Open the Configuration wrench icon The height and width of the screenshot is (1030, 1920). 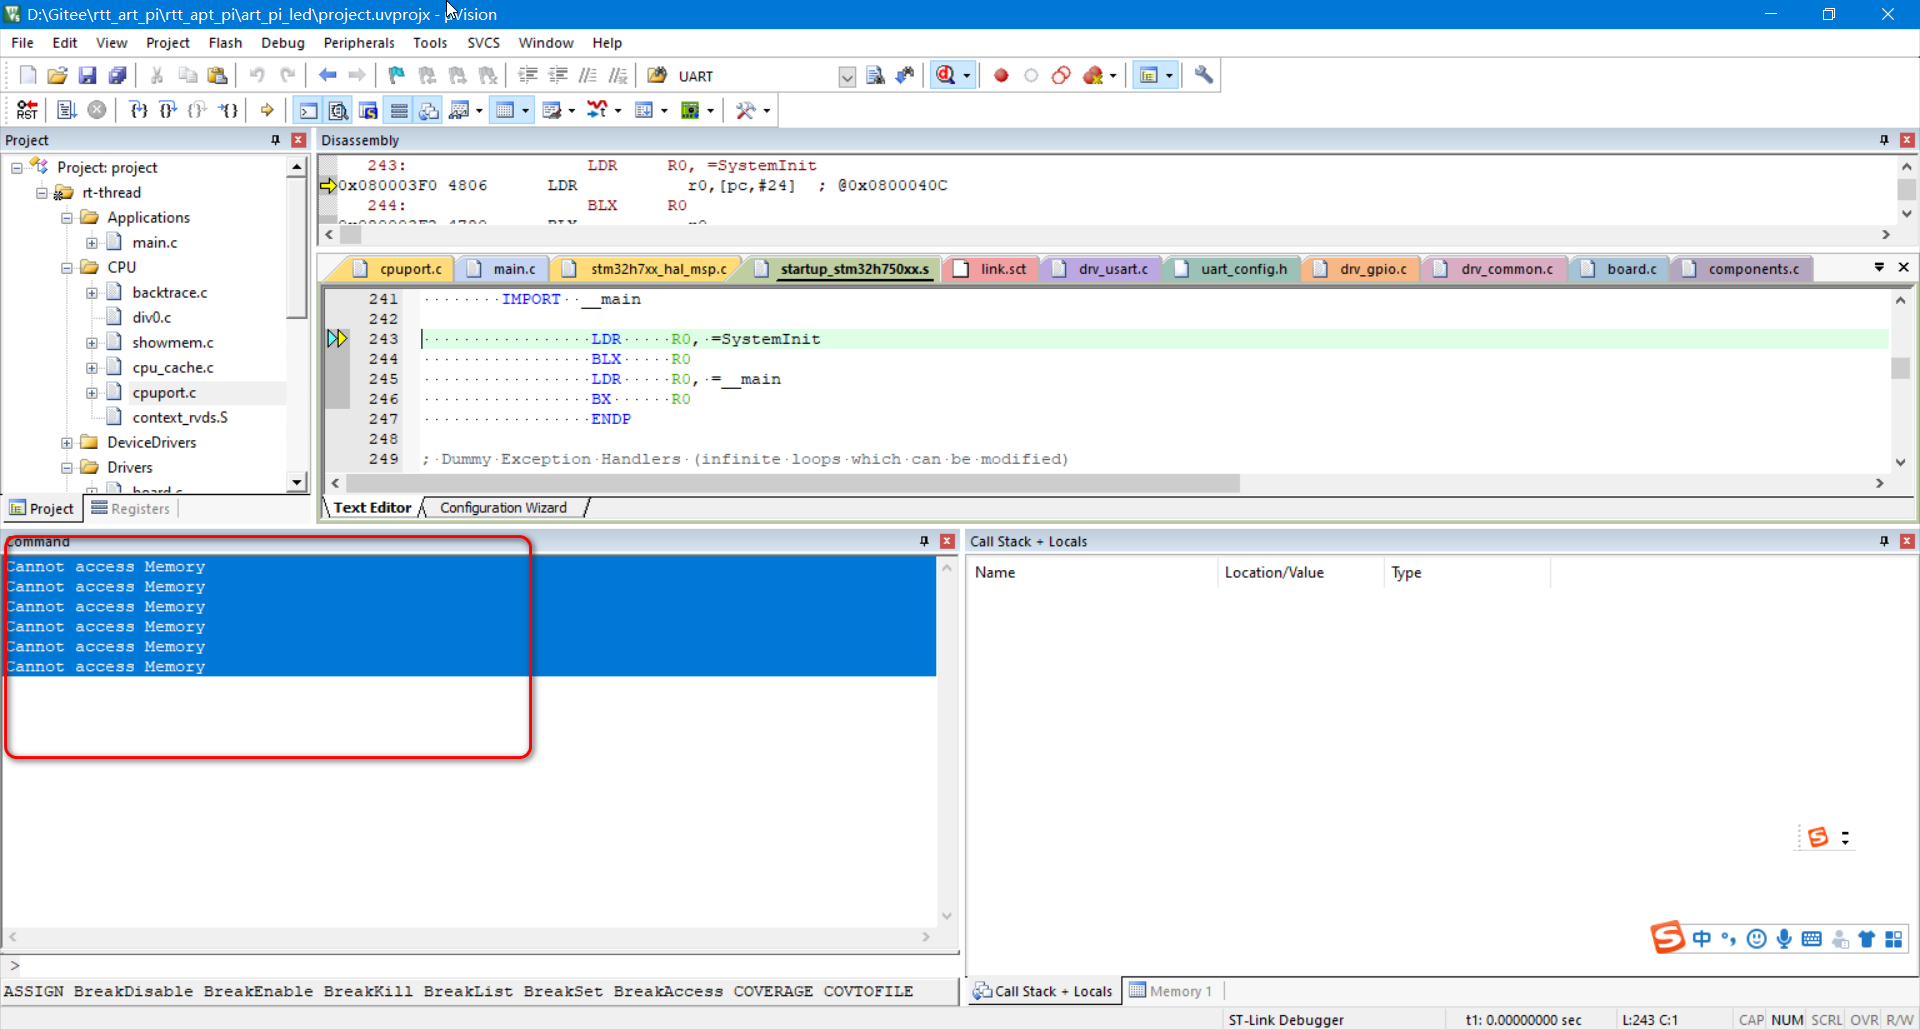tap(1203, 76)
